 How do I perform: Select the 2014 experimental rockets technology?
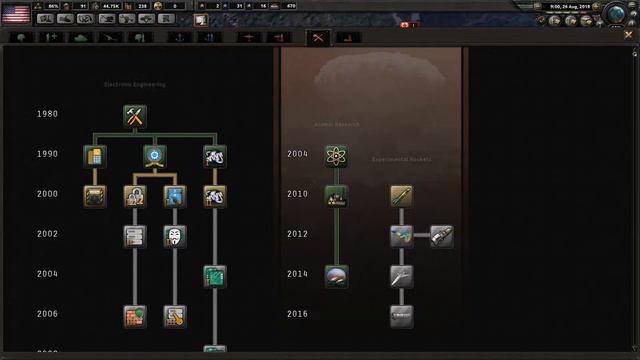click(x=401, y=276)
